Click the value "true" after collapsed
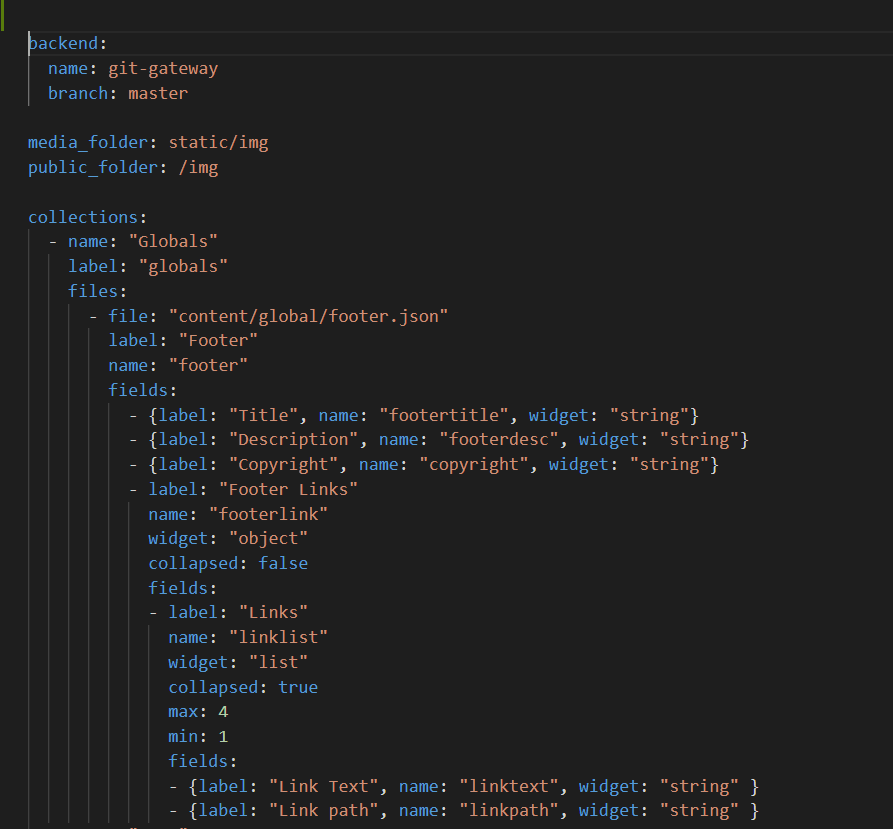The height and width of the screenshot is (829, 893). [x=298, y=687]
